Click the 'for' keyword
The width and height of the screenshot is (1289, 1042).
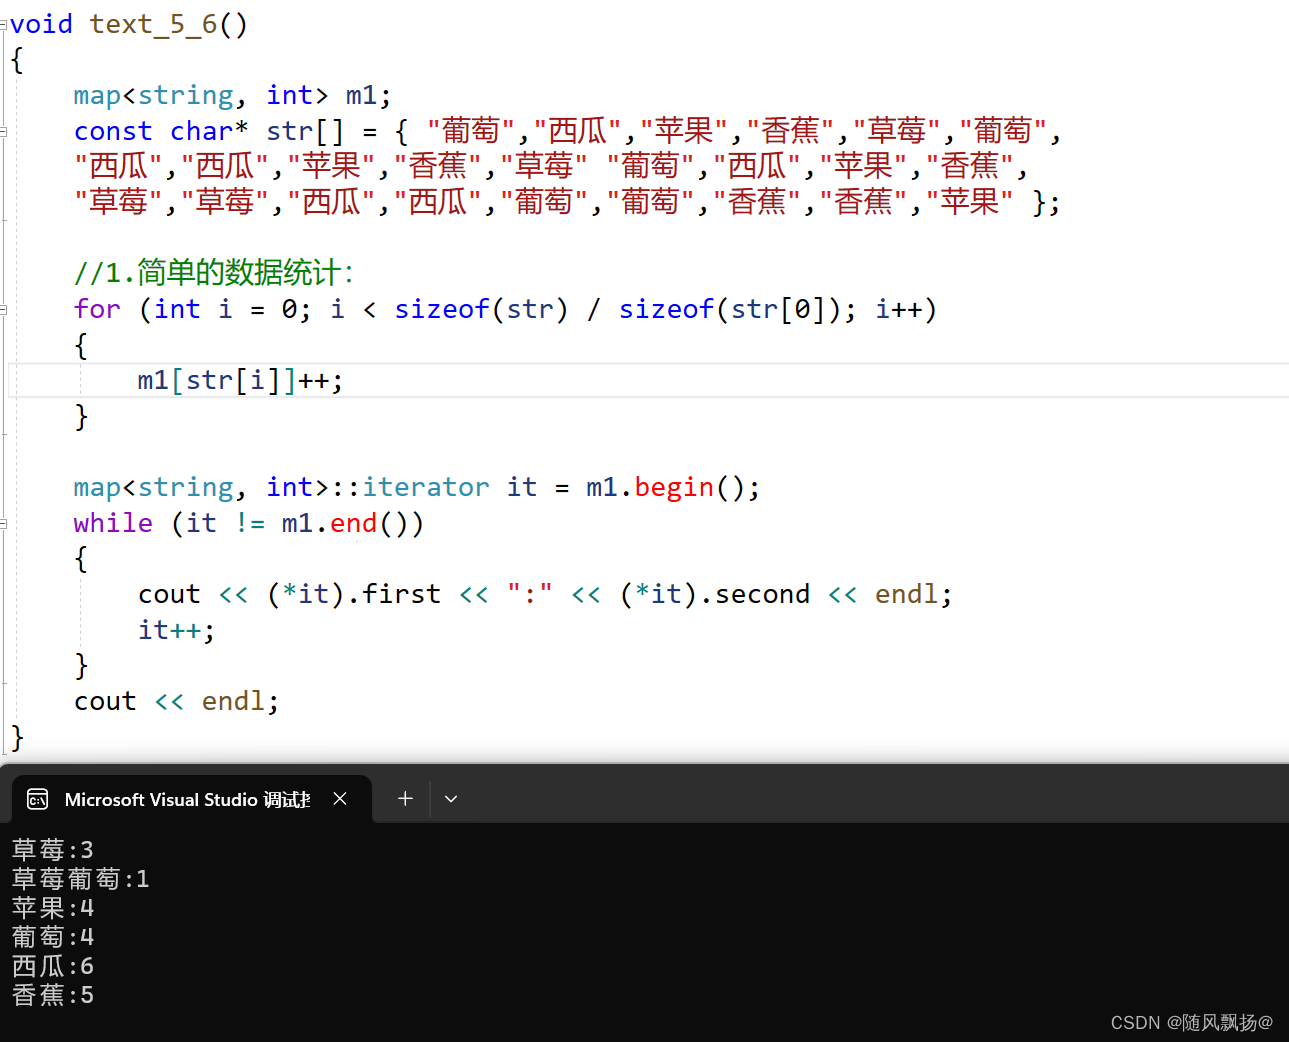[97, 310]
